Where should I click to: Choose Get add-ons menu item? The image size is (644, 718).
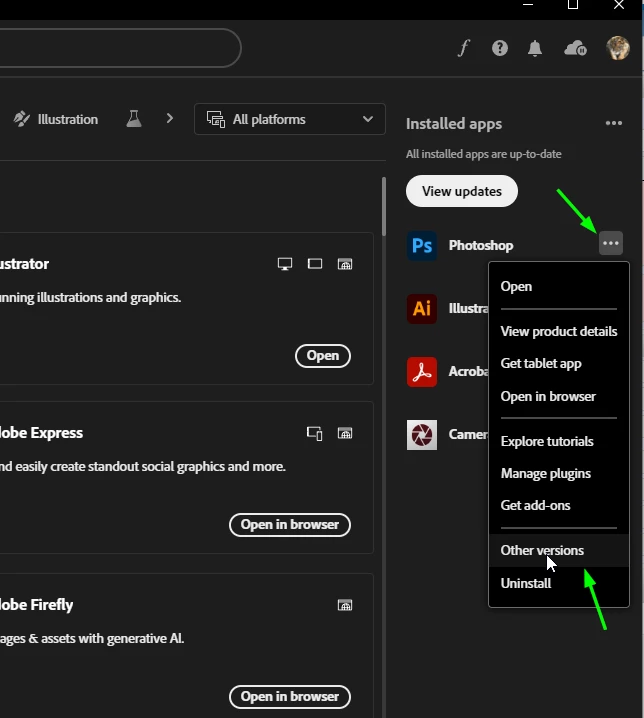coord(559,506)
